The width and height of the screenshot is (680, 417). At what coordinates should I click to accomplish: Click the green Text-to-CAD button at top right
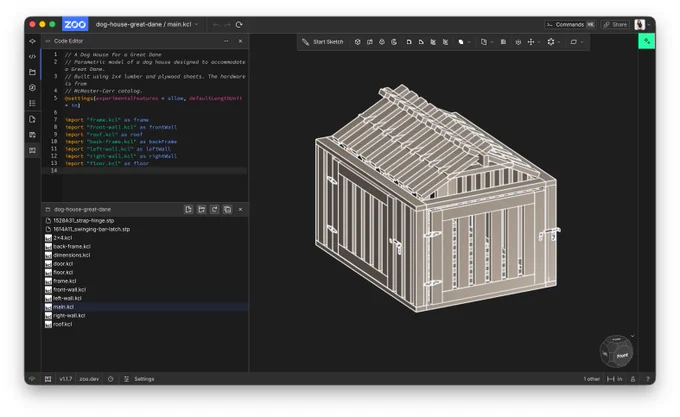(646, 41)
